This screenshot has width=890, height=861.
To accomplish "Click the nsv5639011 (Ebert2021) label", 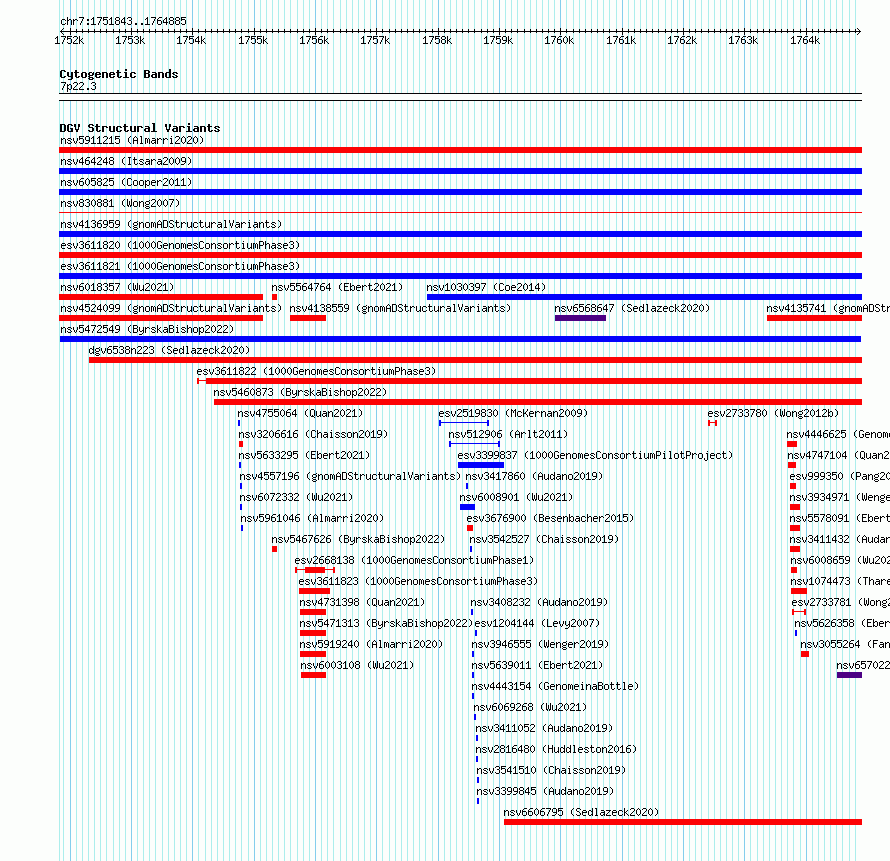I will click(x=538, y=665).
